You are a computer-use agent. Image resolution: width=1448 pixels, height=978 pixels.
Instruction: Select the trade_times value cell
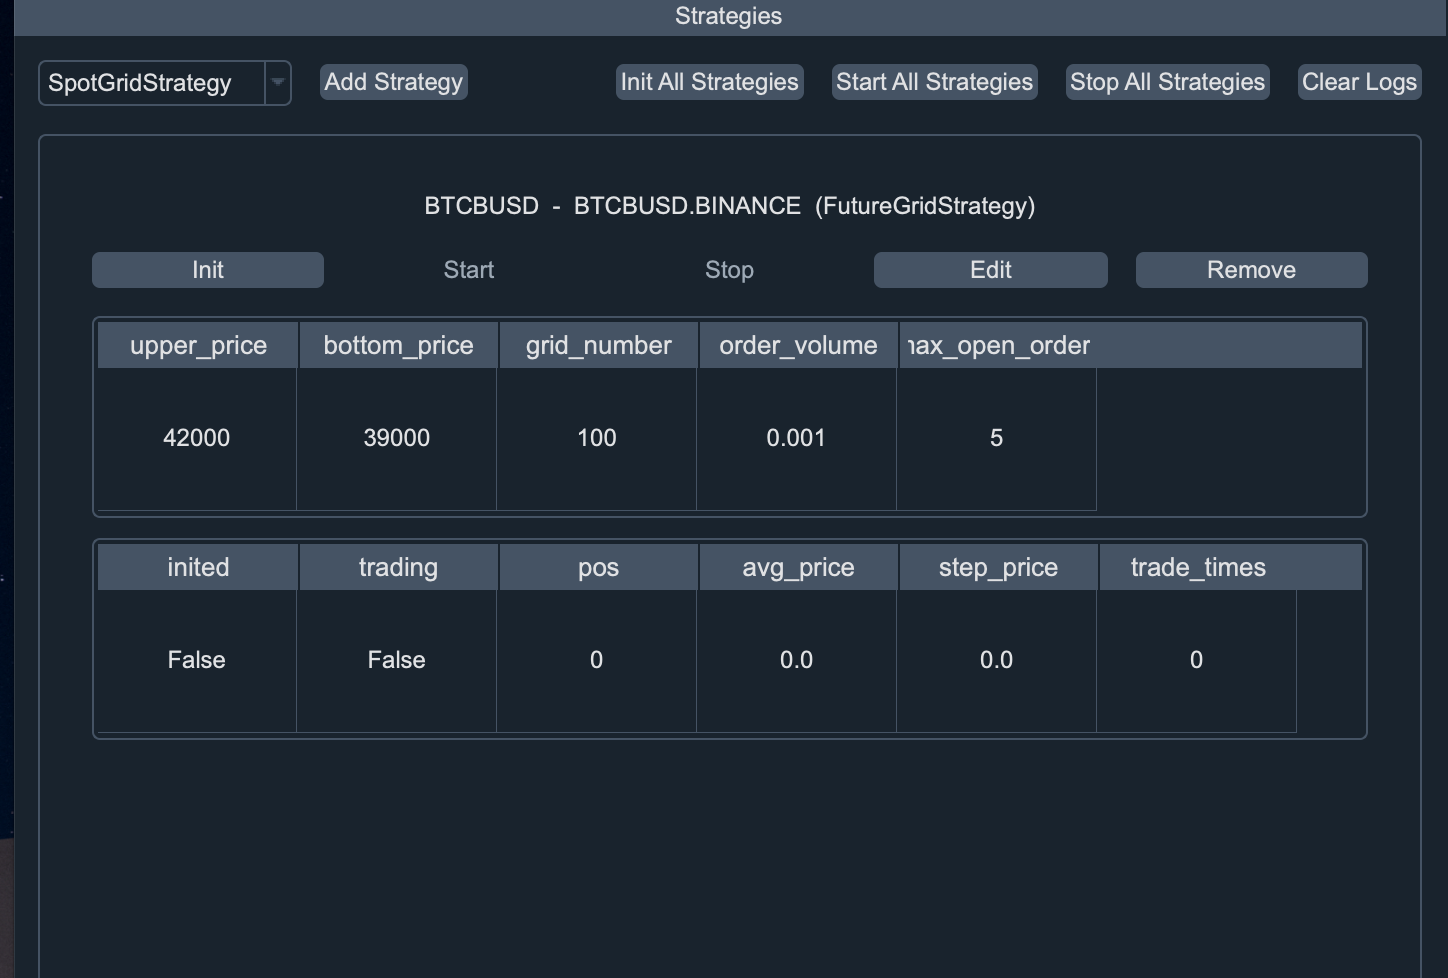pos(1196,660)
